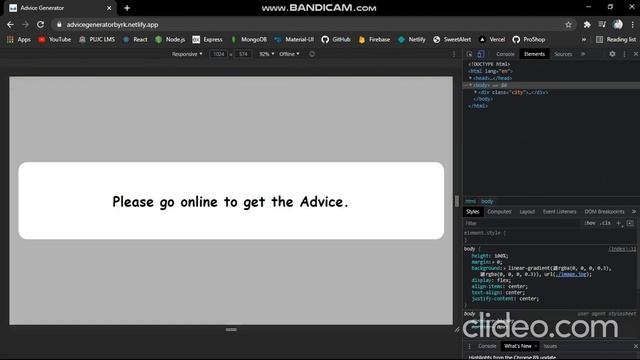Open the Node.js bookmark
The width and height of the screenshot is (640, 360).
(x=170, y=40)
